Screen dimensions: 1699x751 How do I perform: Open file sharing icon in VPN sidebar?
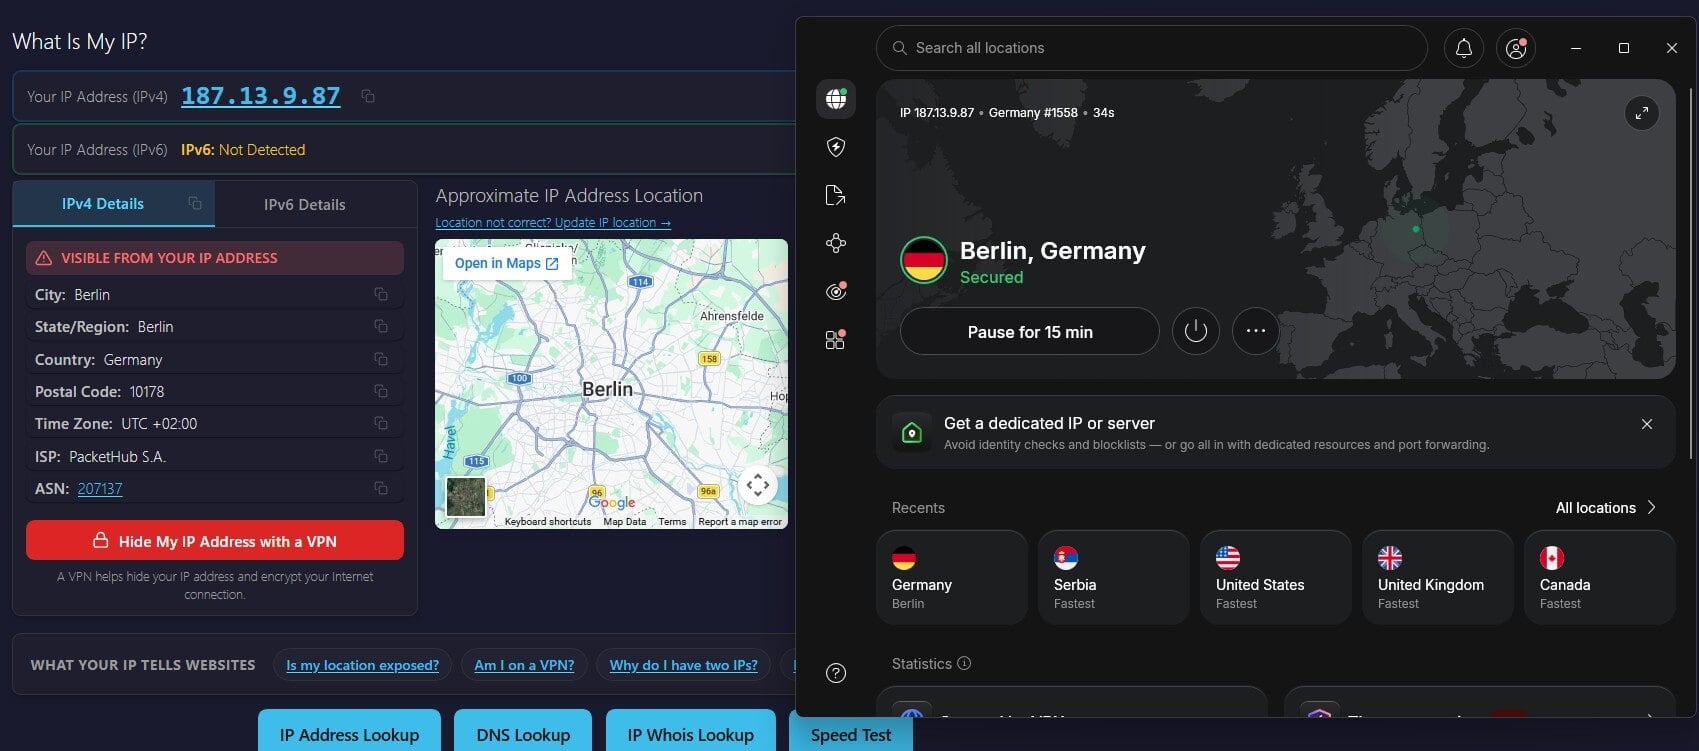pyautogui.click(x=836, y=195)
